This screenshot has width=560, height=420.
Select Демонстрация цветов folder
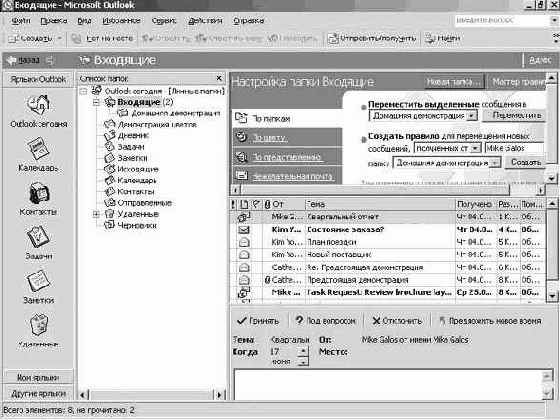click(x=150, y=124)
